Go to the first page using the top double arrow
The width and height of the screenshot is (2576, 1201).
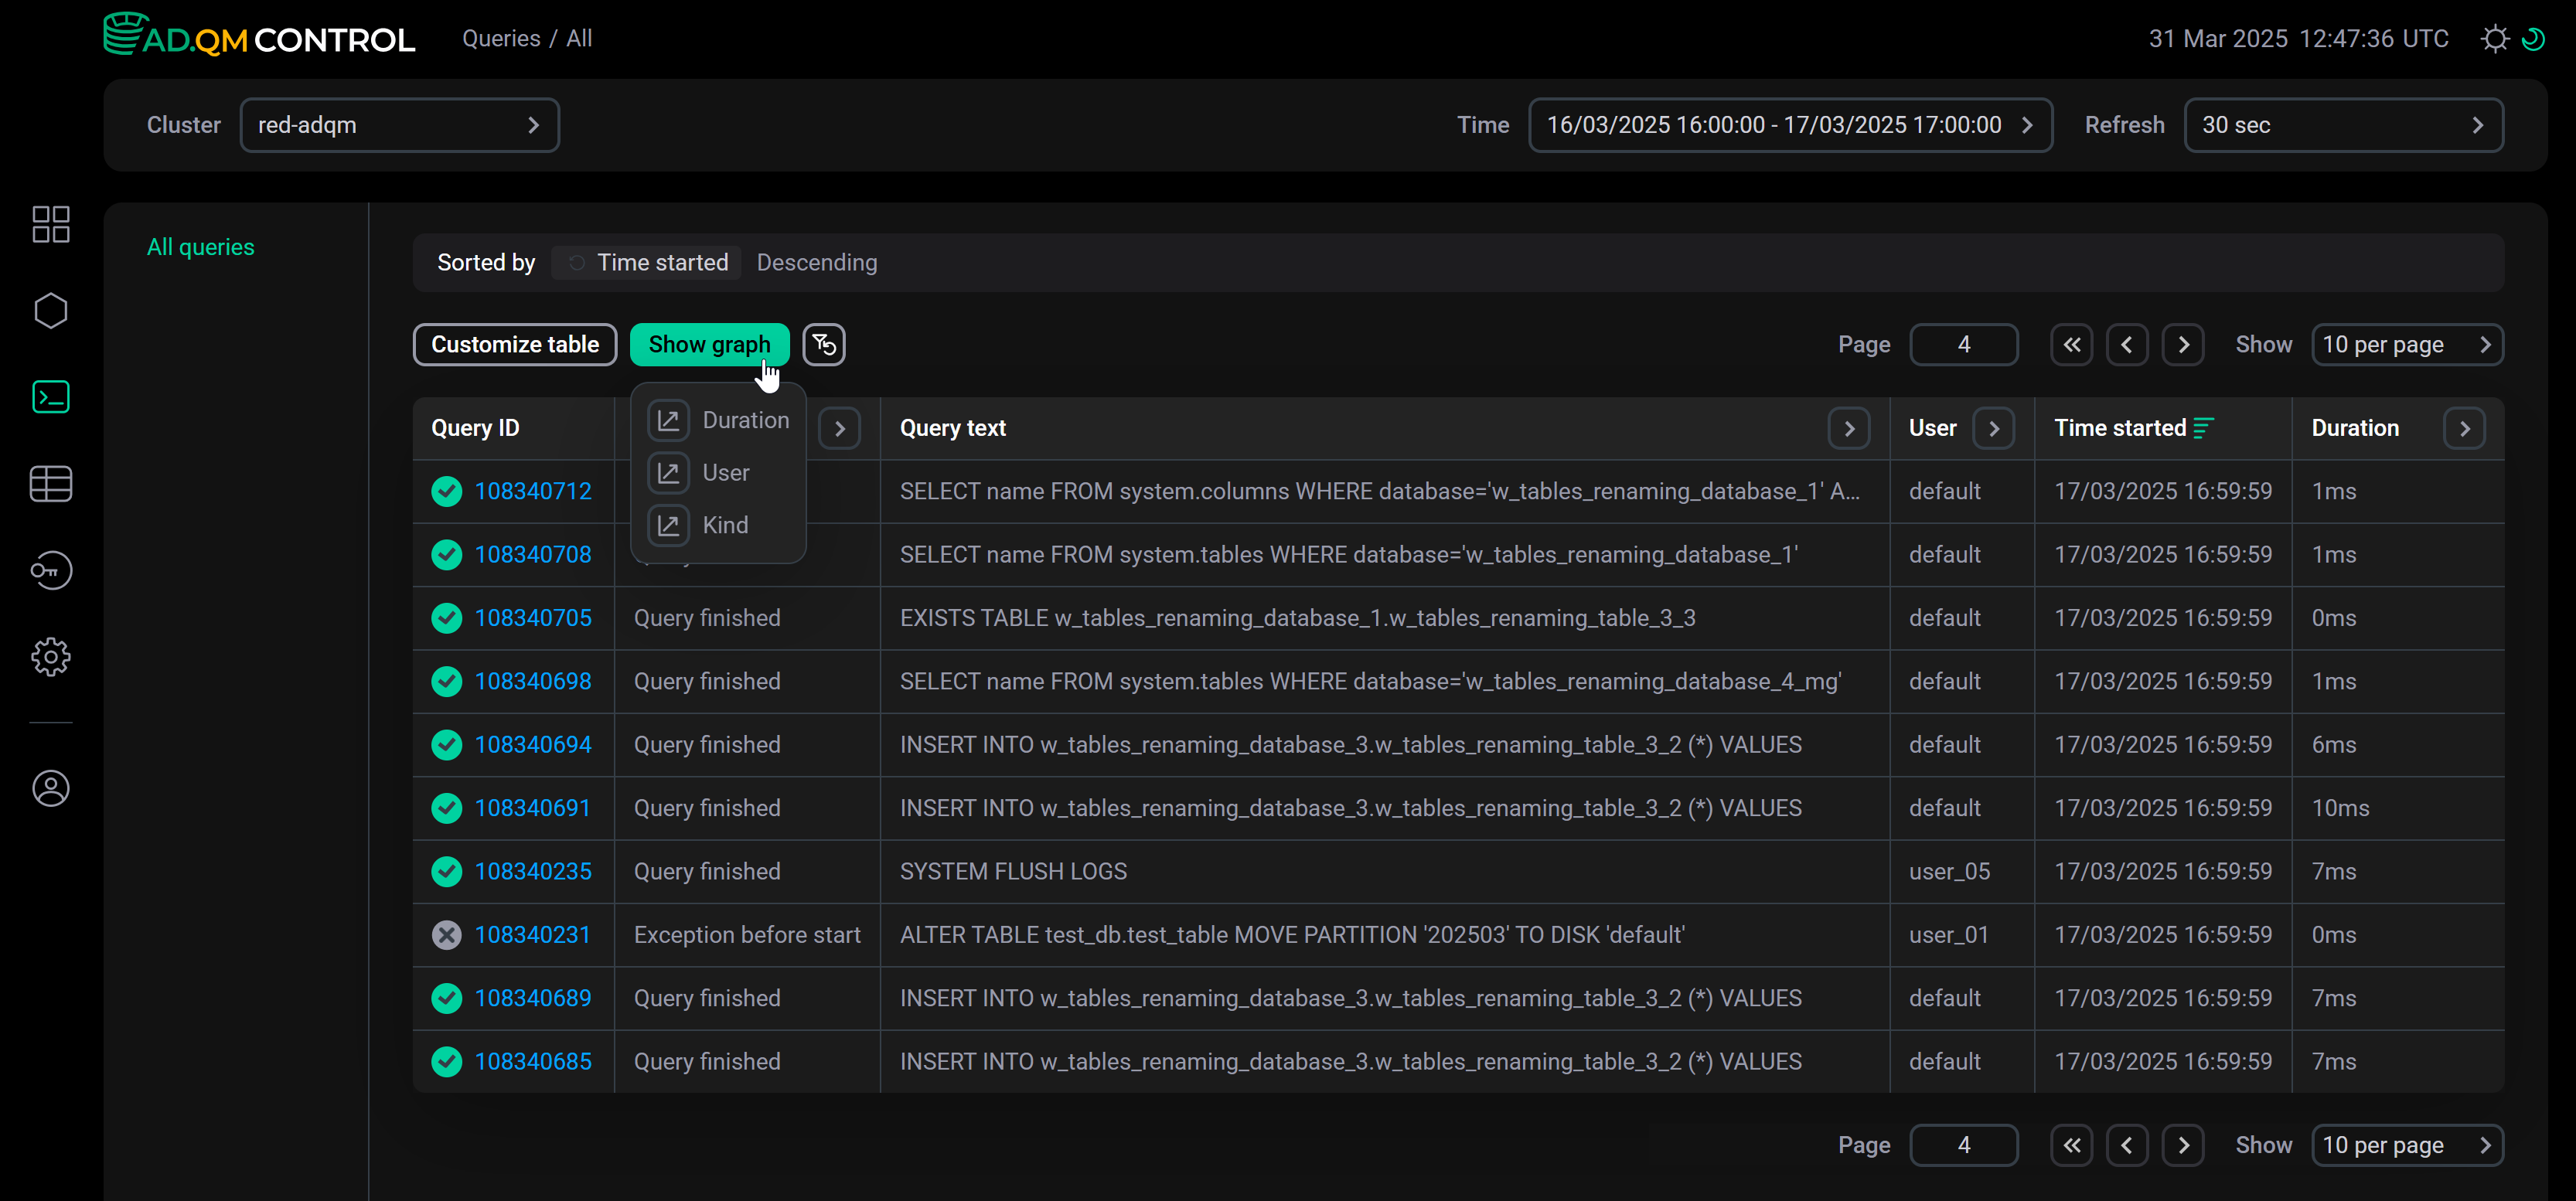click(2071, 345)
